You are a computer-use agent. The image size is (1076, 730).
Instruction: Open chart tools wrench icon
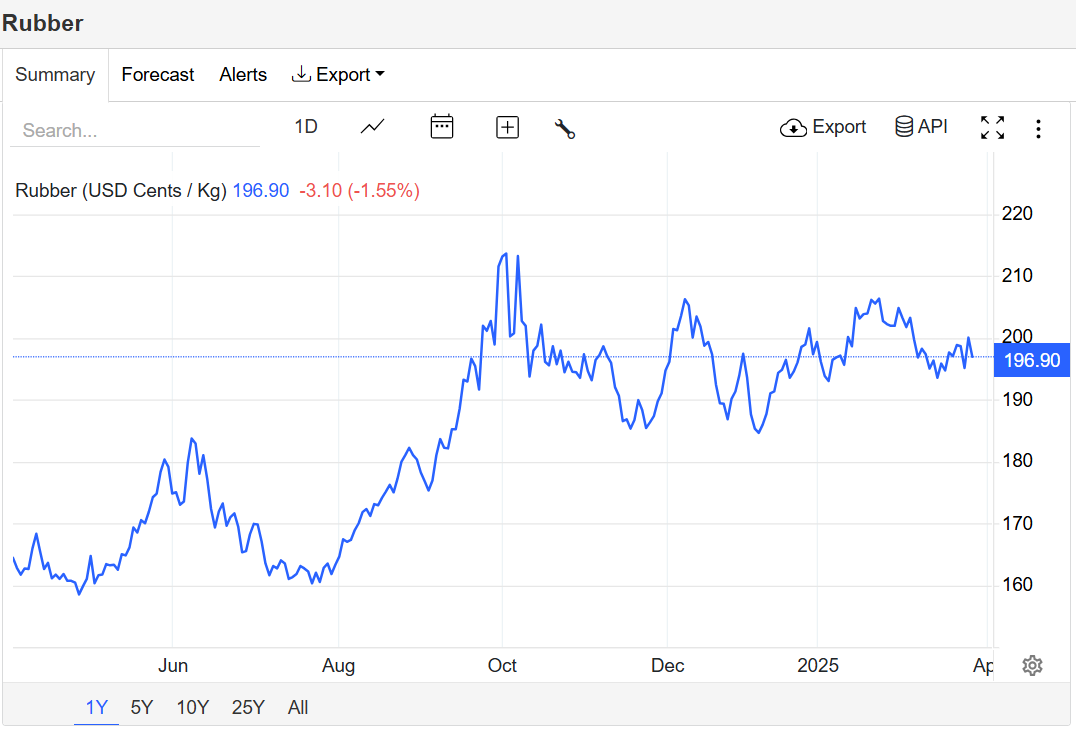(565, 128)
